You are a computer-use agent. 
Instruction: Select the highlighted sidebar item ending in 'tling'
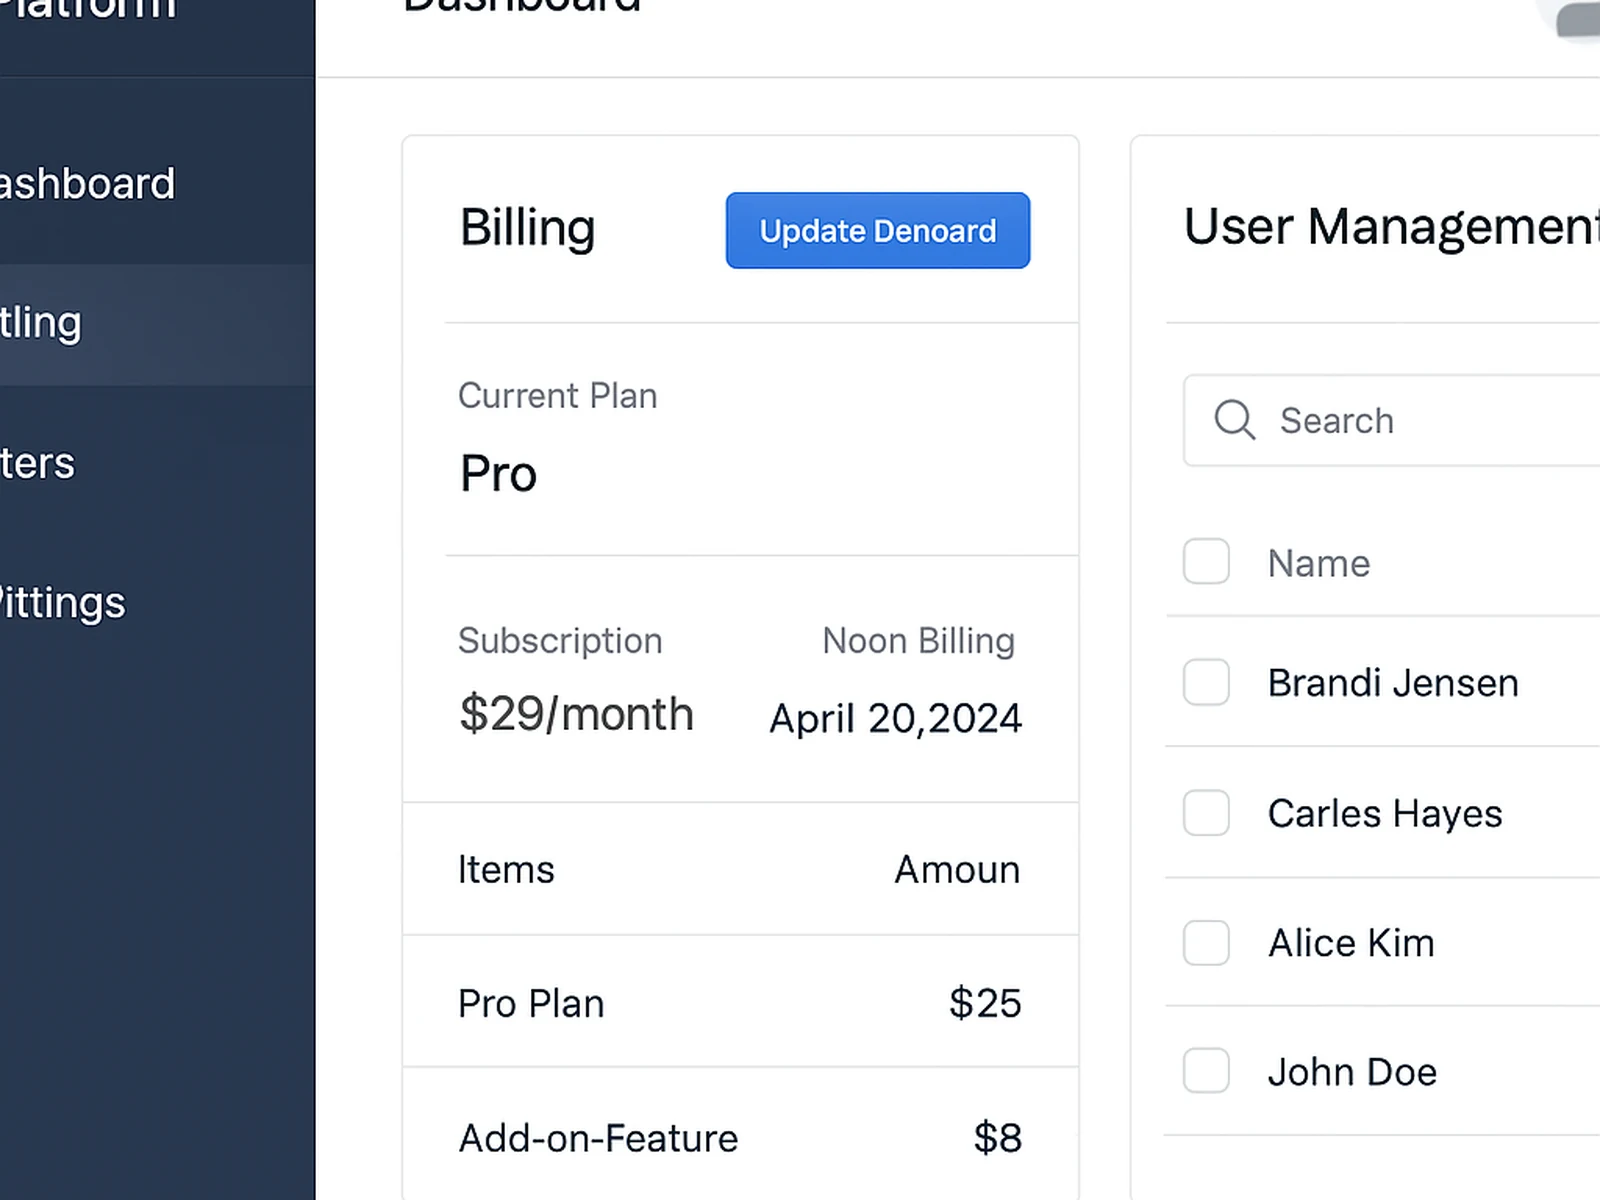[x=40, y=323]
